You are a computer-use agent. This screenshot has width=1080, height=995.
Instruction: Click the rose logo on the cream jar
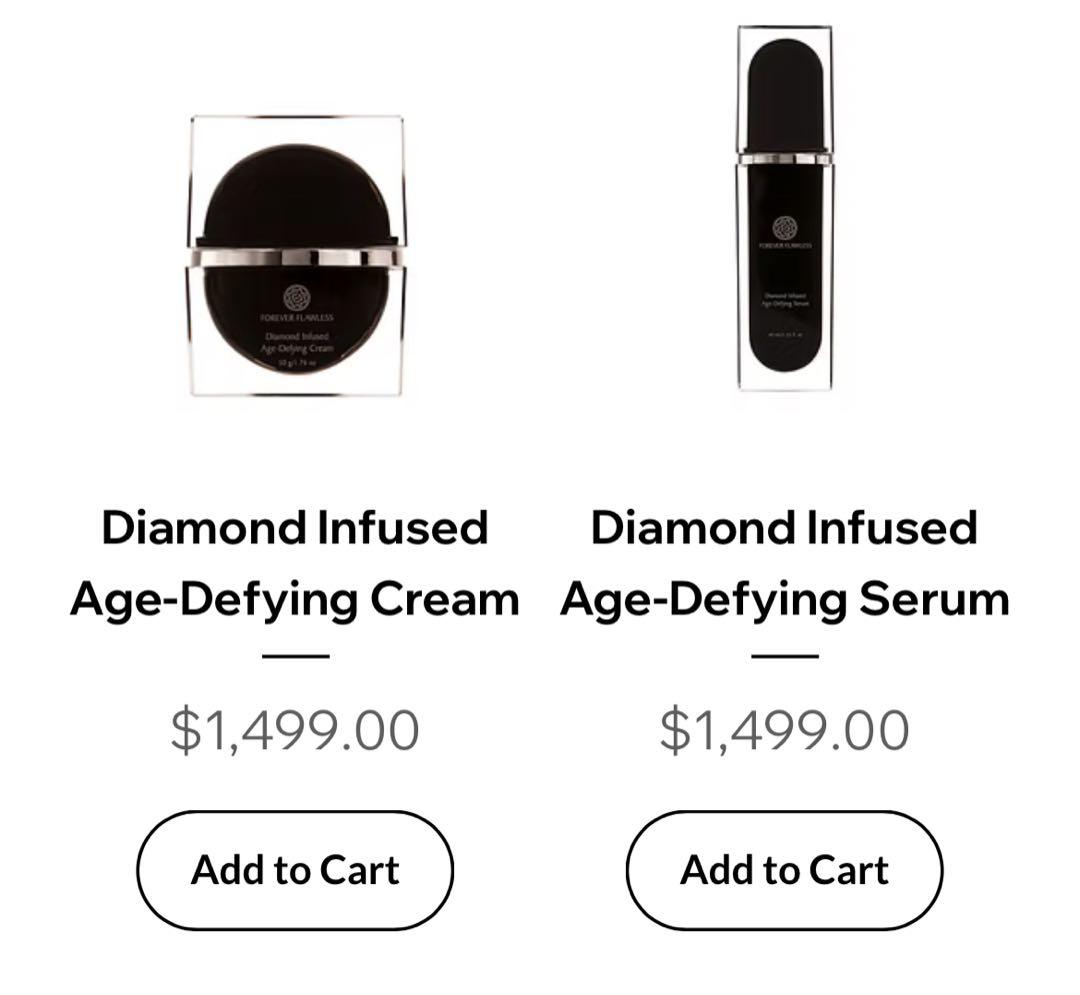tap(295, 297)
